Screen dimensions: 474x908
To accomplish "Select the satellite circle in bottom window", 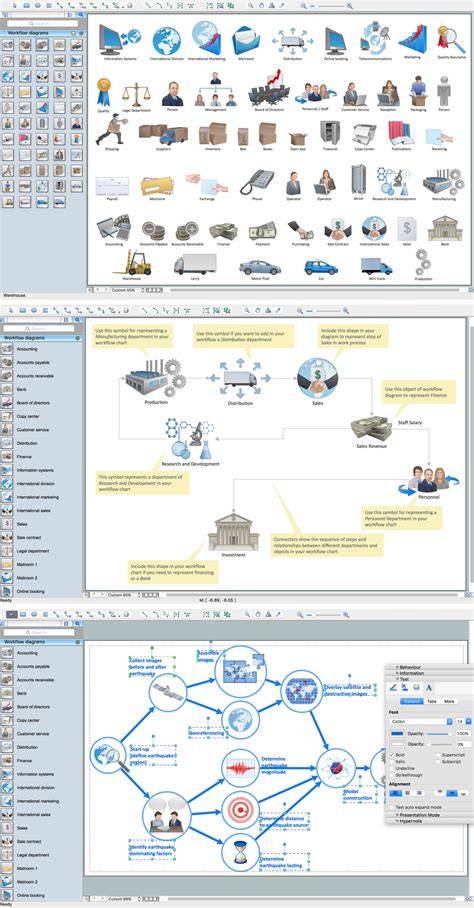I will tap(168, 693).
